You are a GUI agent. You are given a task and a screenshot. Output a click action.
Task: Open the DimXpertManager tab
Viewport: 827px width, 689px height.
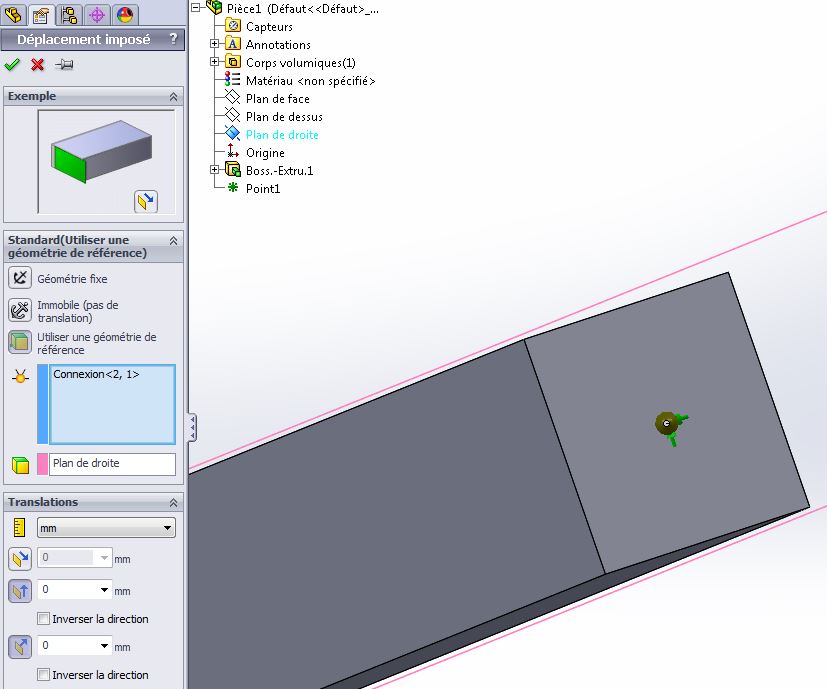coord(97,15)
